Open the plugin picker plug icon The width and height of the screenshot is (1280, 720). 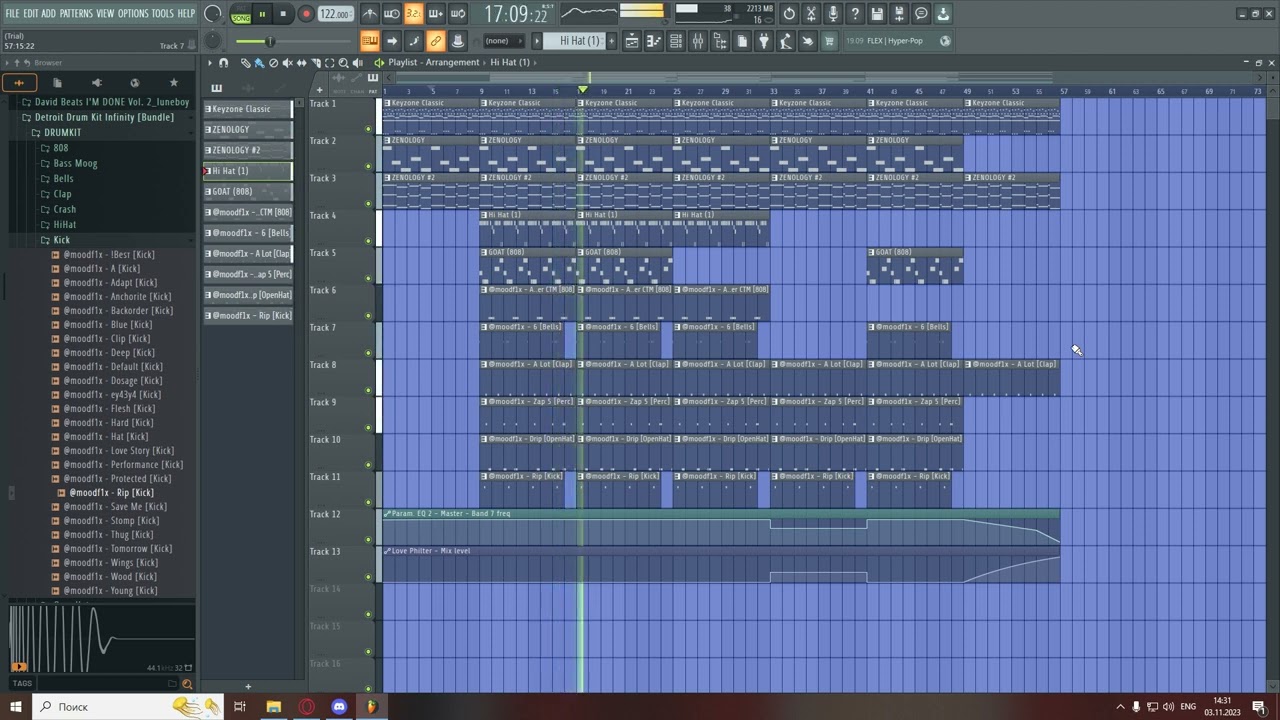tap(764, 41)
